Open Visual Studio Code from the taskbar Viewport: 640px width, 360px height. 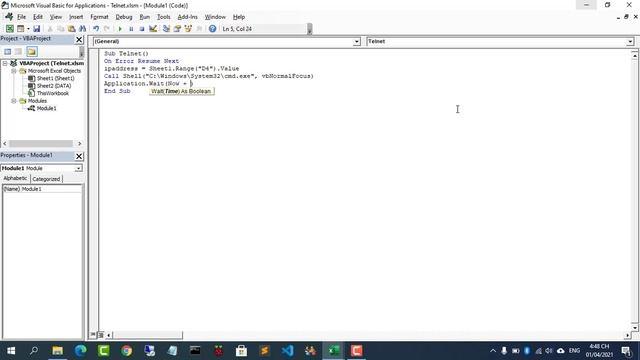[x=287, y=351]
